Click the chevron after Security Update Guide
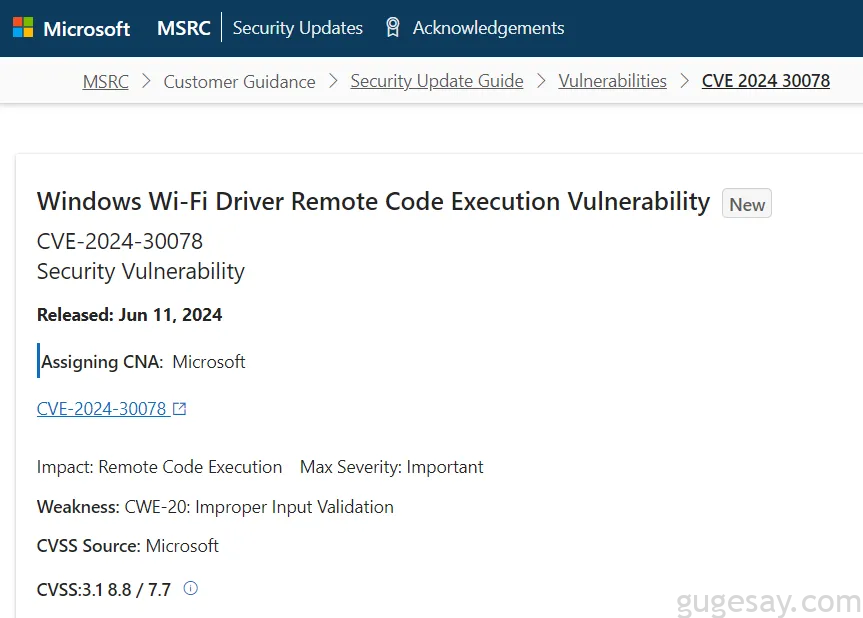The width and height of the screenshot is (863, 618). click(541, 81)
